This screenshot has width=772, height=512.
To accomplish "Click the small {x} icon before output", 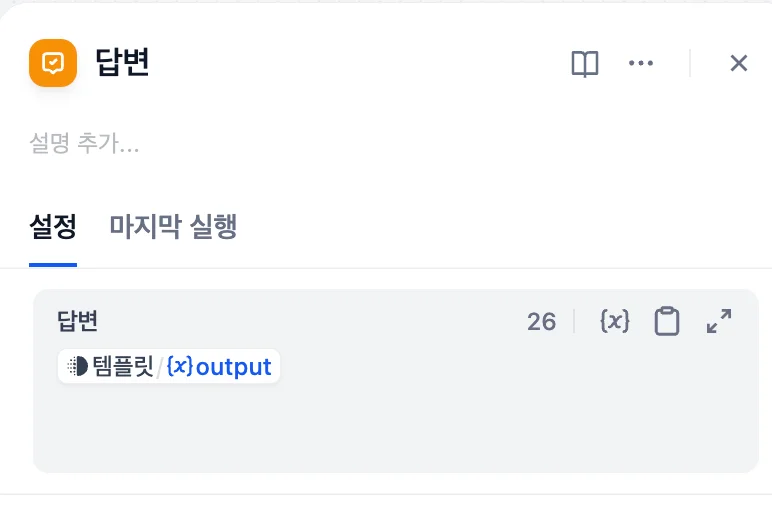I will pyautogui.click(x=180, y=367).
